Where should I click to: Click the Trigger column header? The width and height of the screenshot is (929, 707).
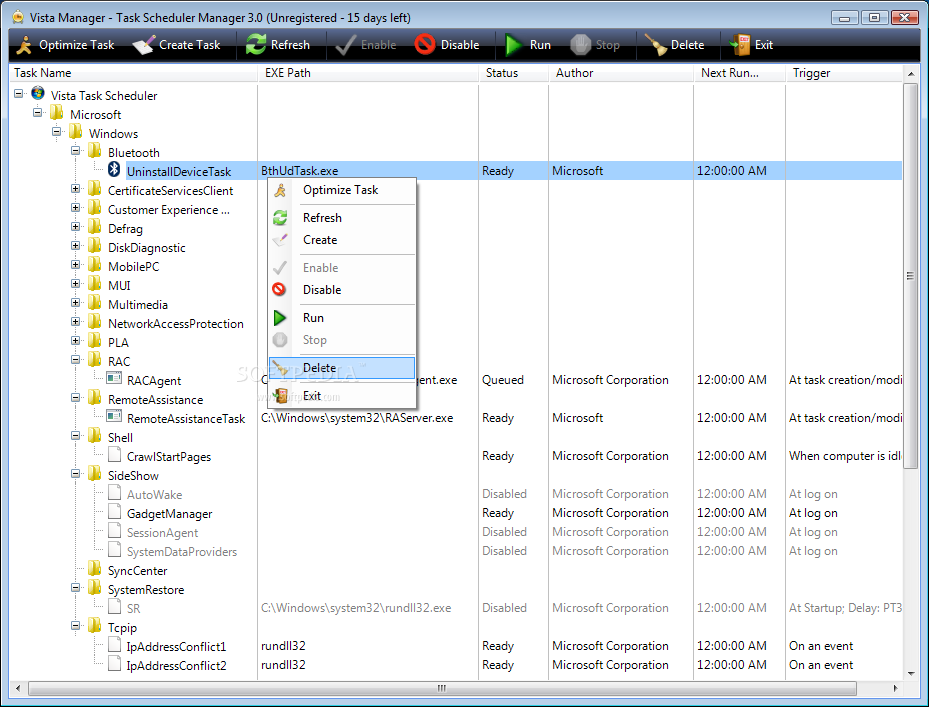[844, 73]
